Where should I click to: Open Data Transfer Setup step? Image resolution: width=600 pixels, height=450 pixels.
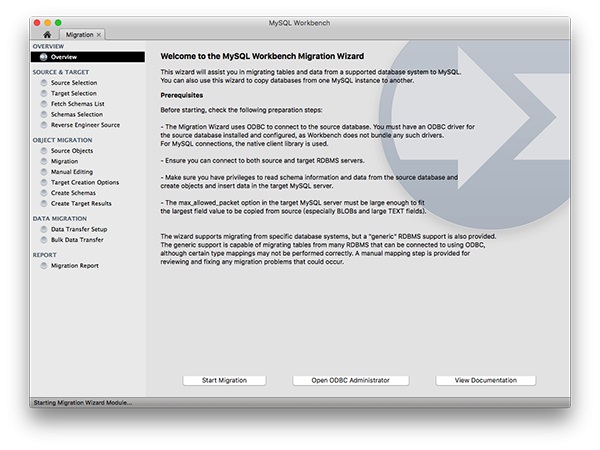(x=79, y=229)
